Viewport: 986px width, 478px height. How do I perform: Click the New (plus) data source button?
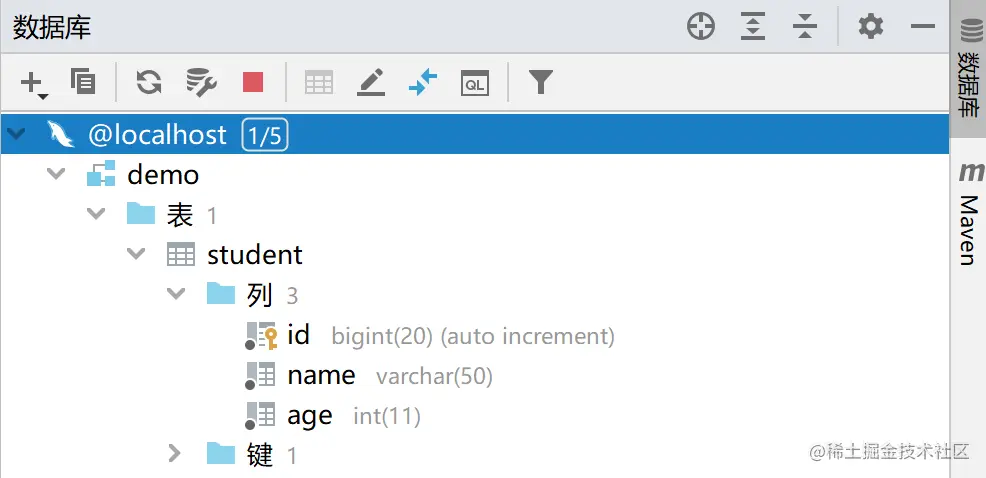(x=33, y=84)
